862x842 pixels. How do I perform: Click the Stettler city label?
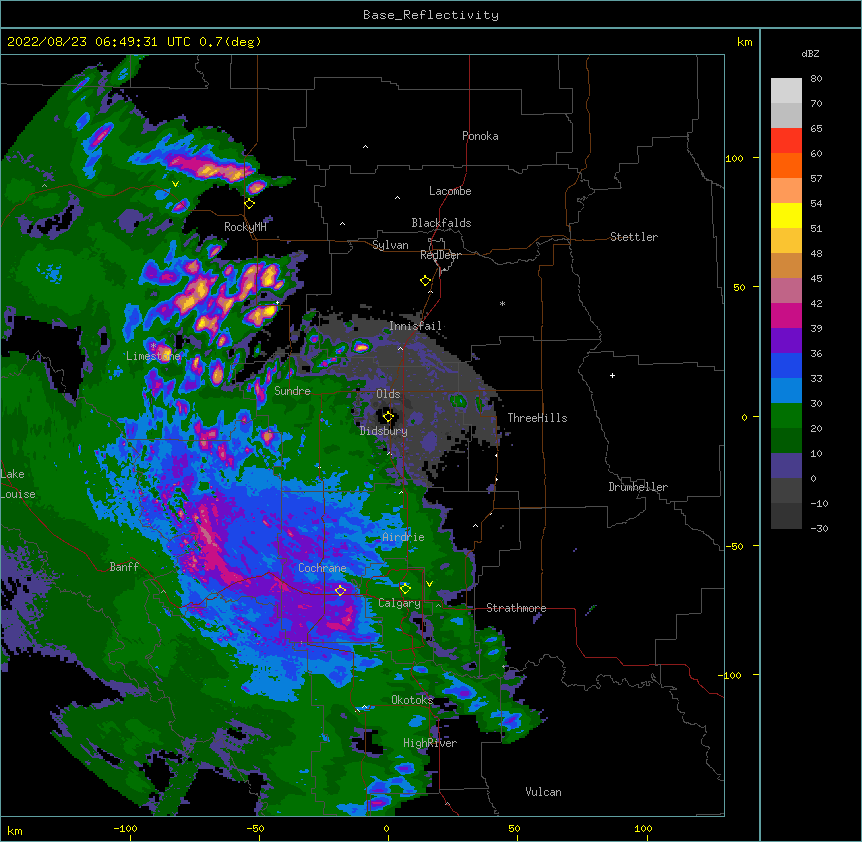pyautogui.click(x=634, y=237)
